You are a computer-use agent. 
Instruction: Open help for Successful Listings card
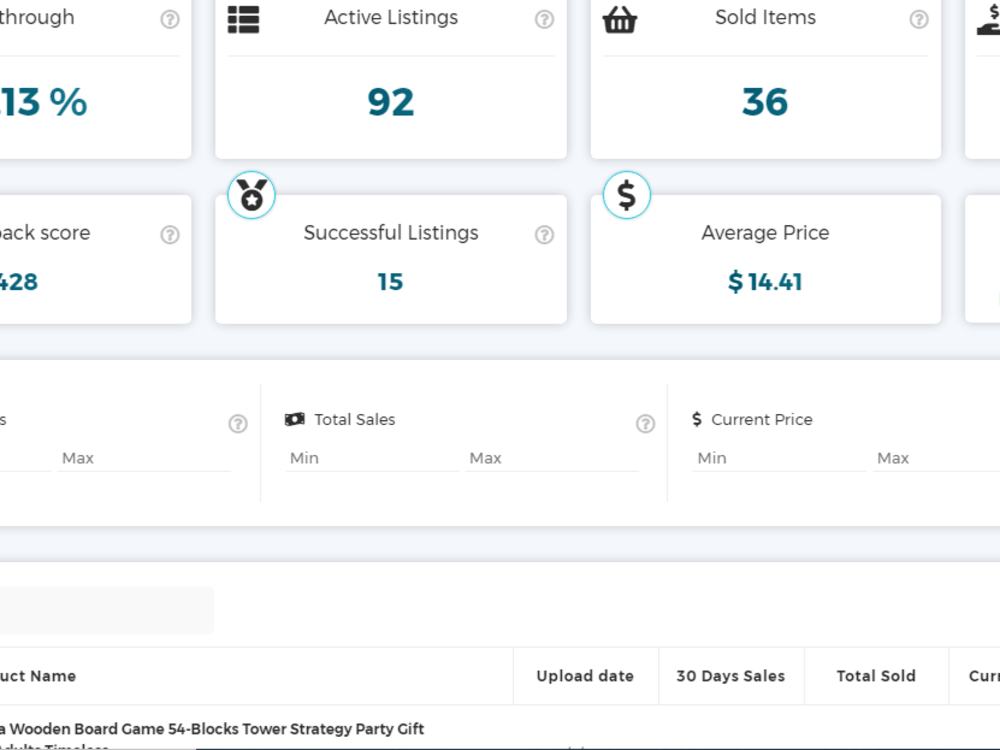(544, 235)
